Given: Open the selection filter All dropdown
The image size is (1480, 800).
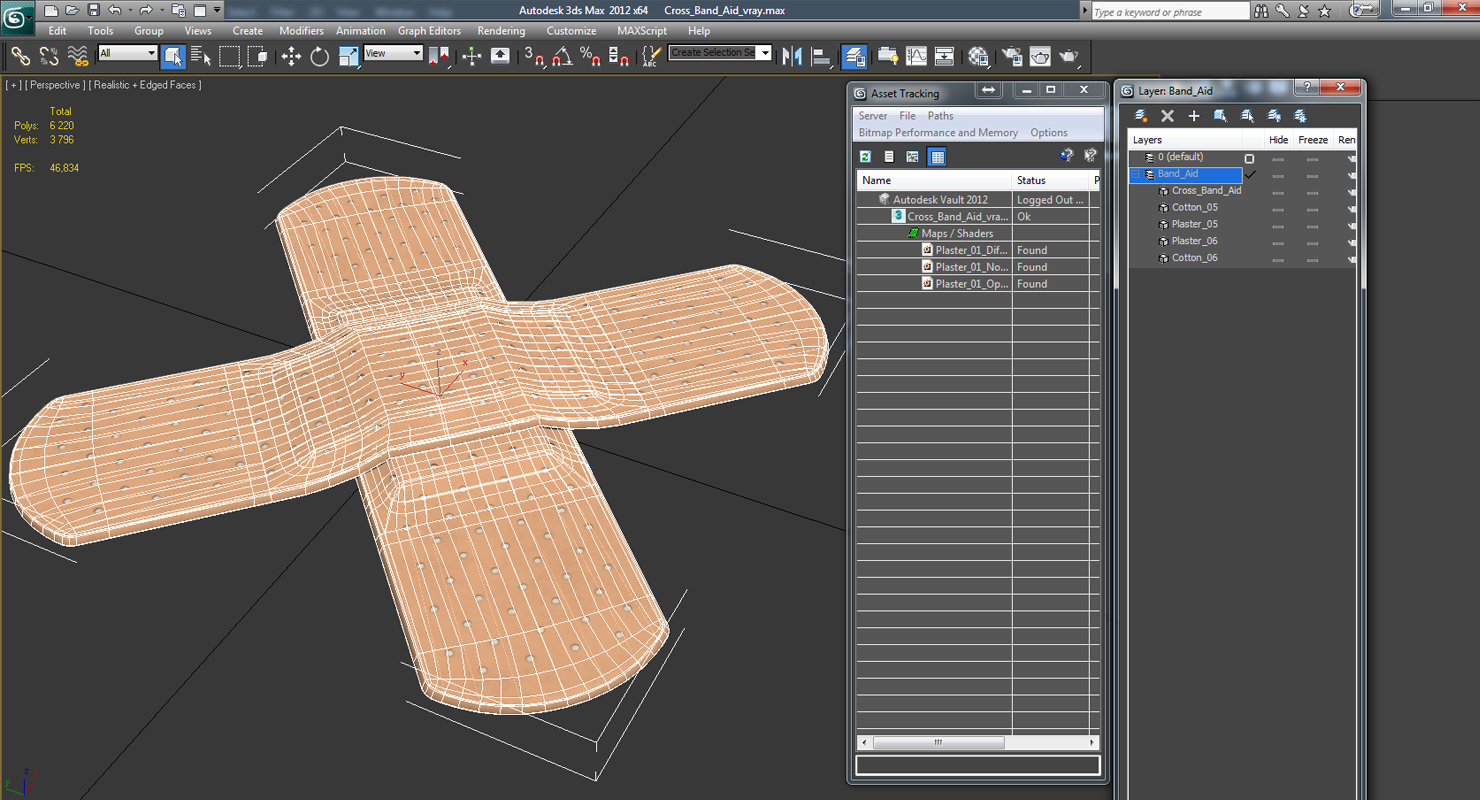Looking at the screenshot, I should pyautogui.click(x=128, y=53).
